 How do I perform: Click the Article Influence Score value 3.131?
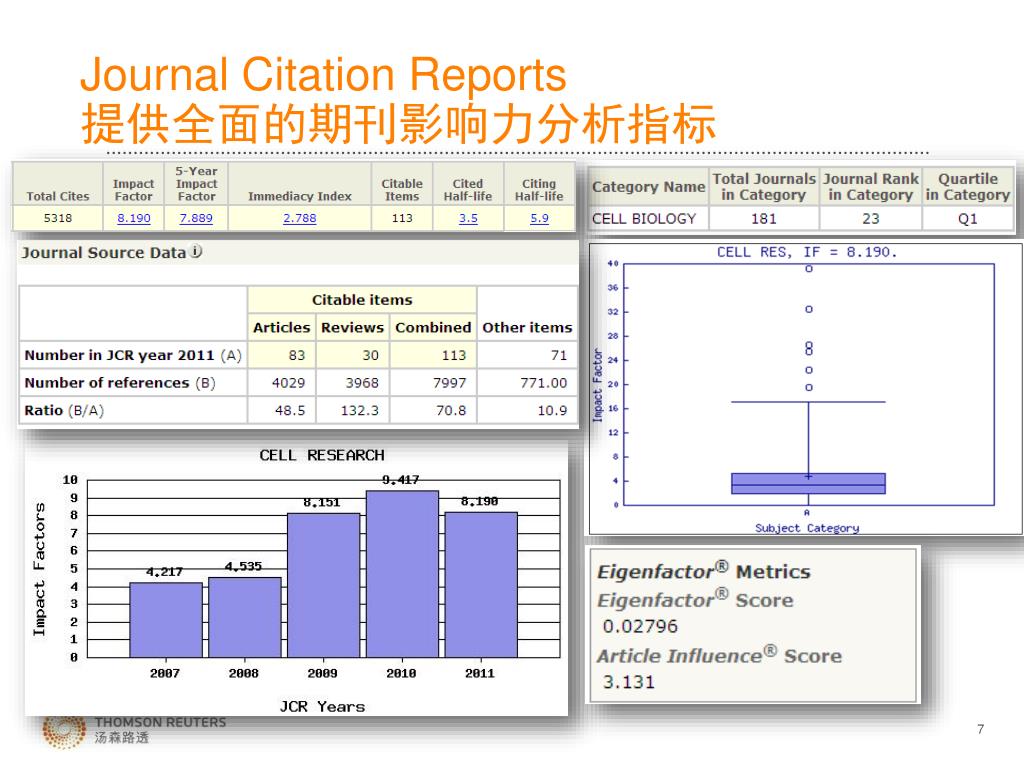[x=628, y=682]
